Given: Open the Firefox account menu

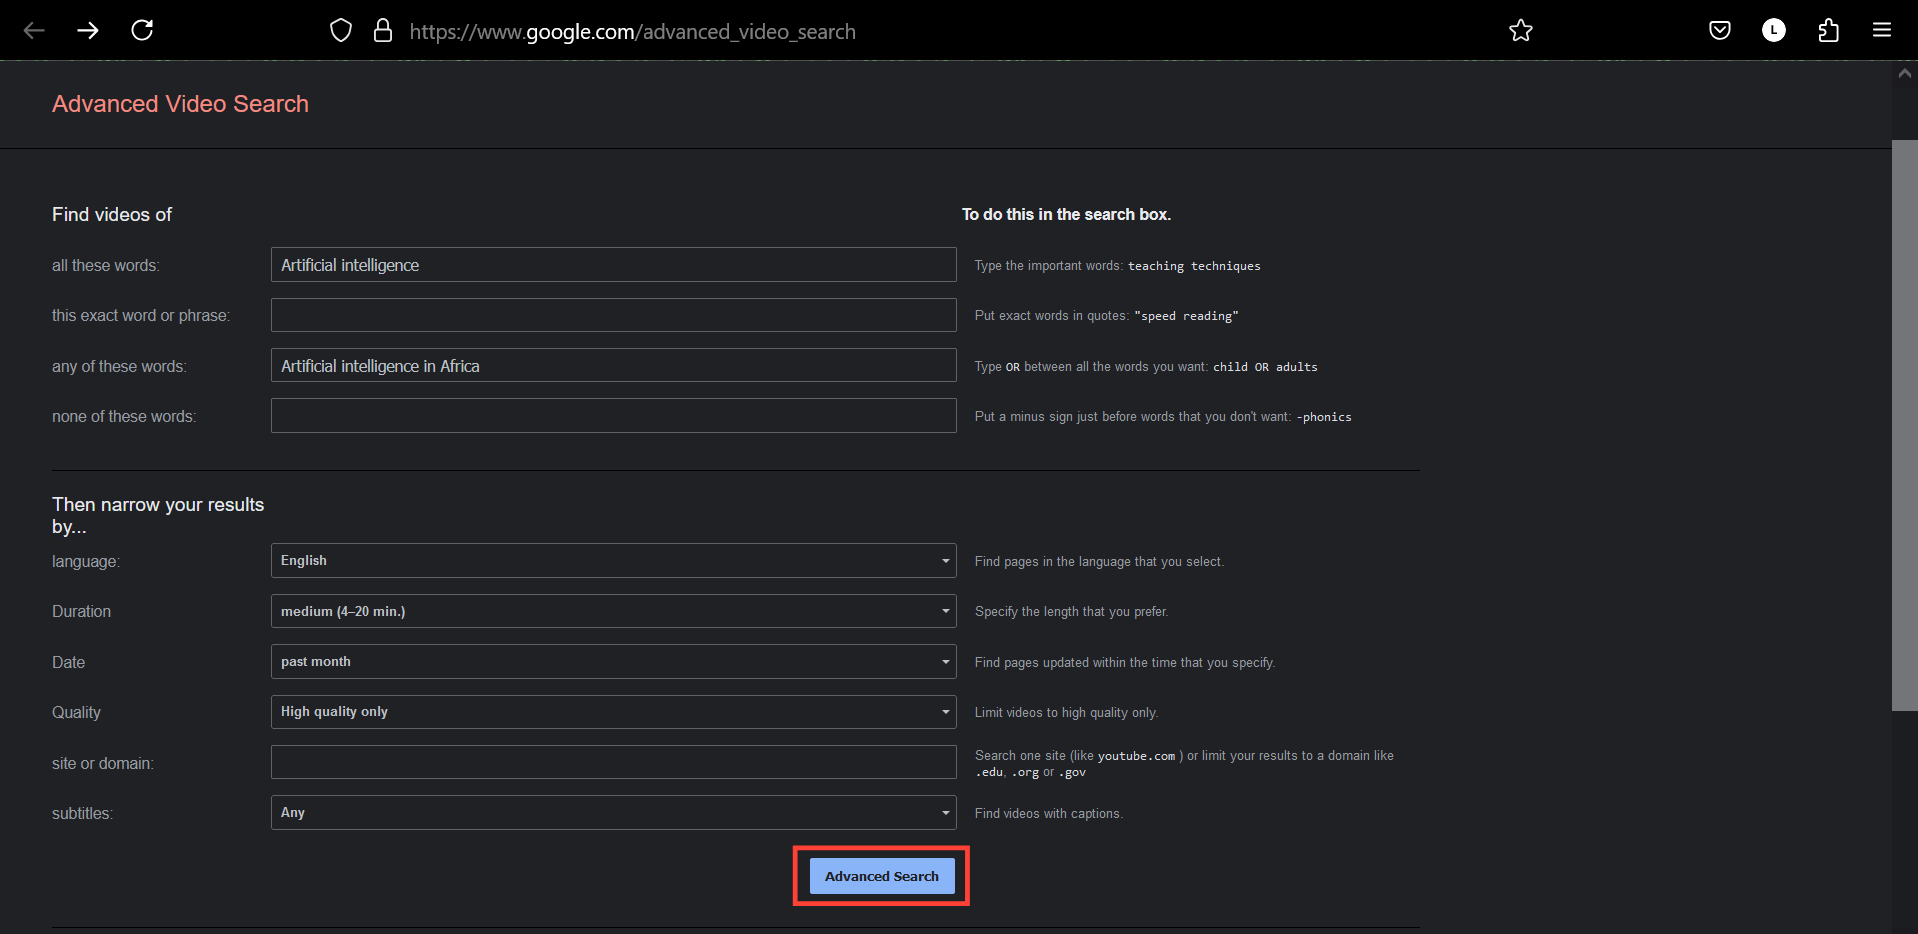Looking at the screenshot, I should (1774, 30).
